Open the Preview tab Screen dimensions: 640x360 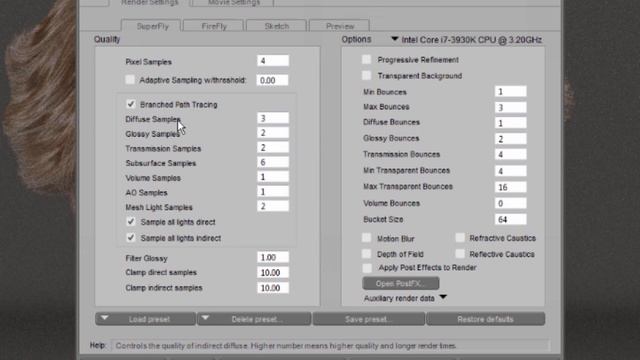(340, 26)
